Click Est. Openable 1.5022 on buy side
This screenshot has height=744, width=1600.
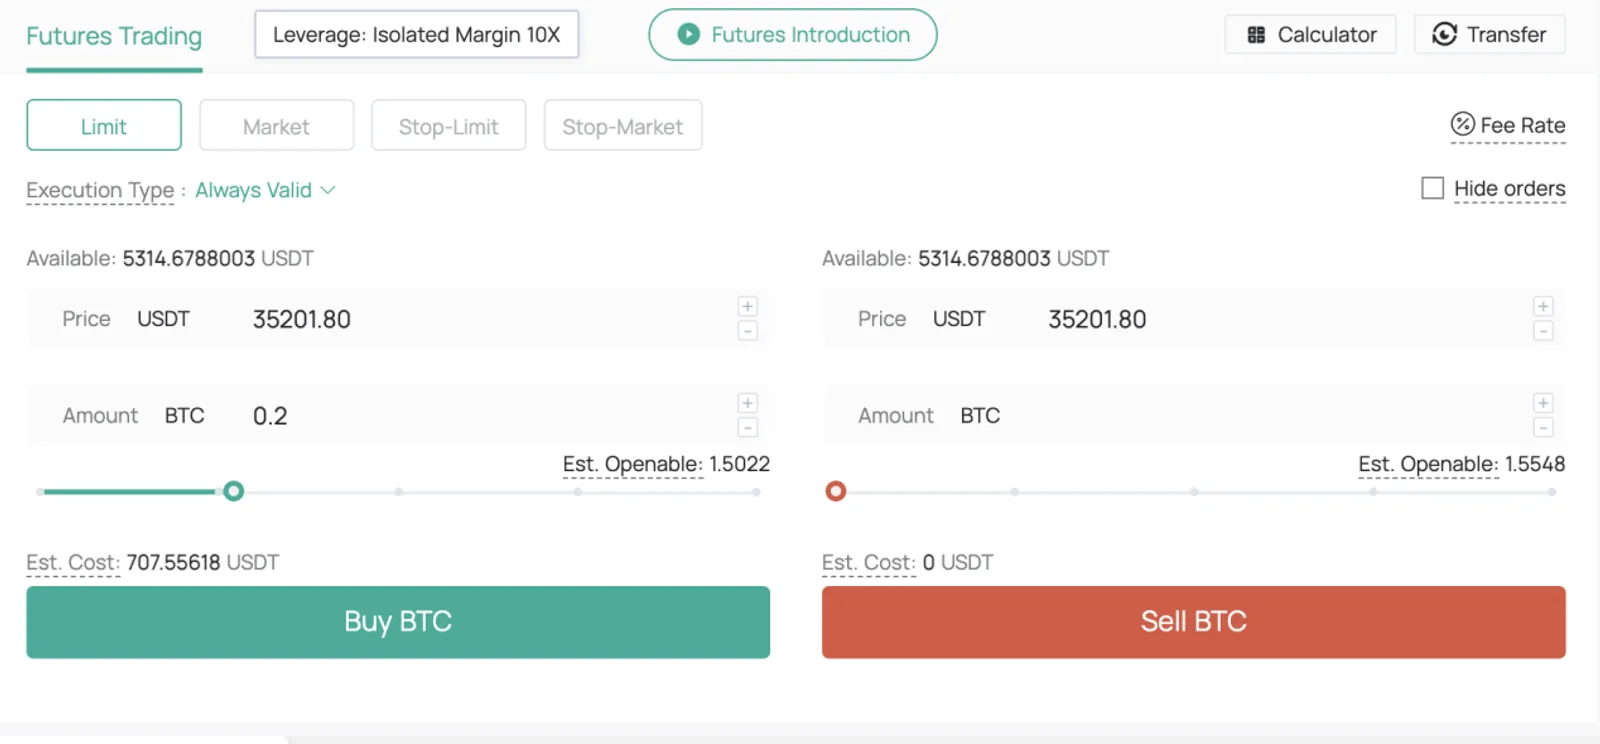pyautogui.click(x=666, y=464)
